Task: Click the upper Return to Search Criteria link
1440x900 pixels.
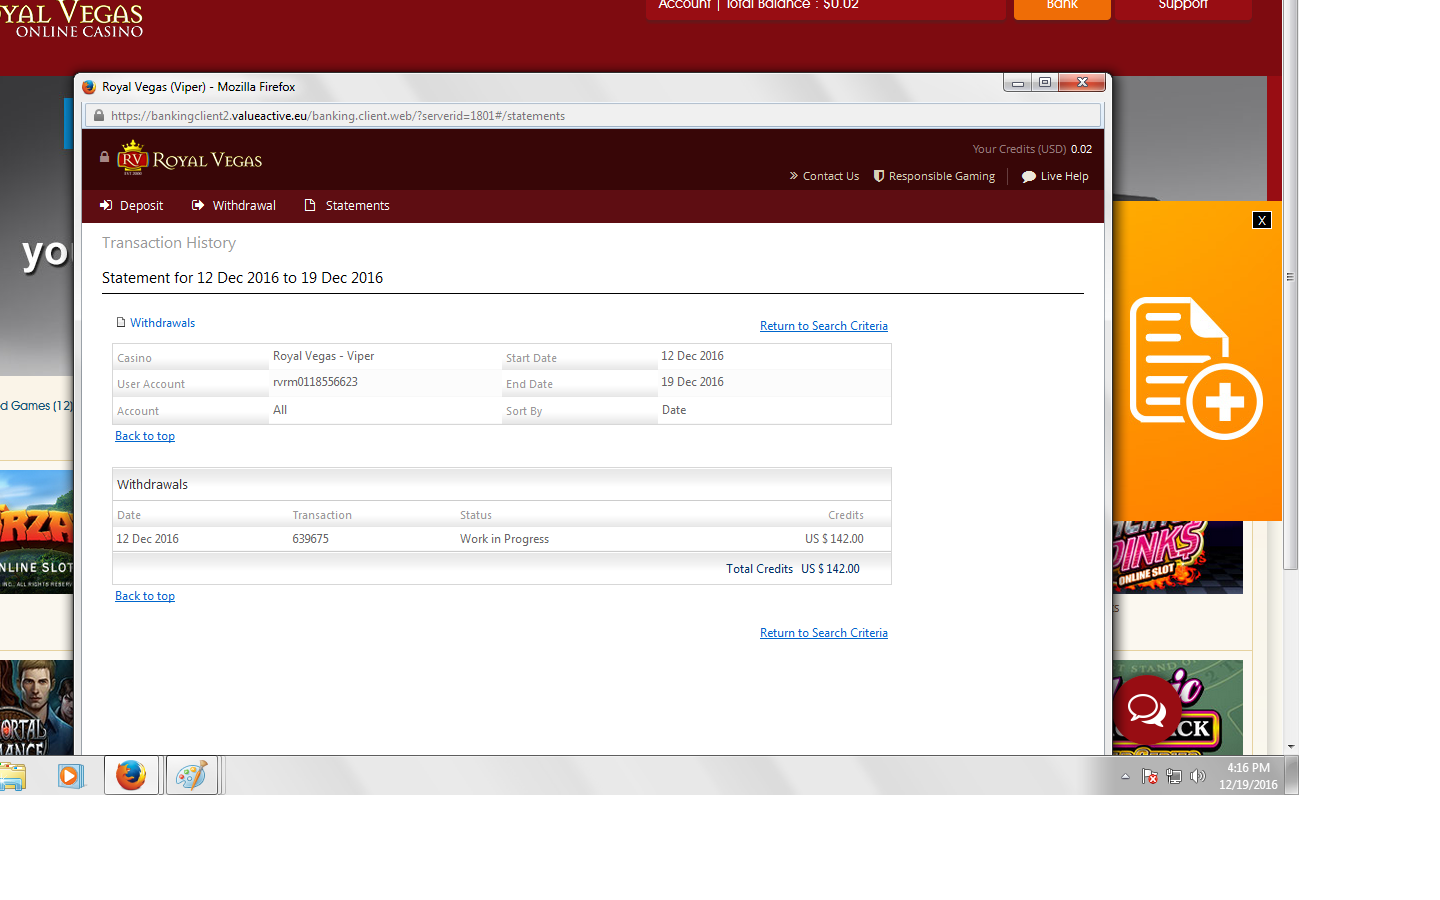Action: [824, 326]
